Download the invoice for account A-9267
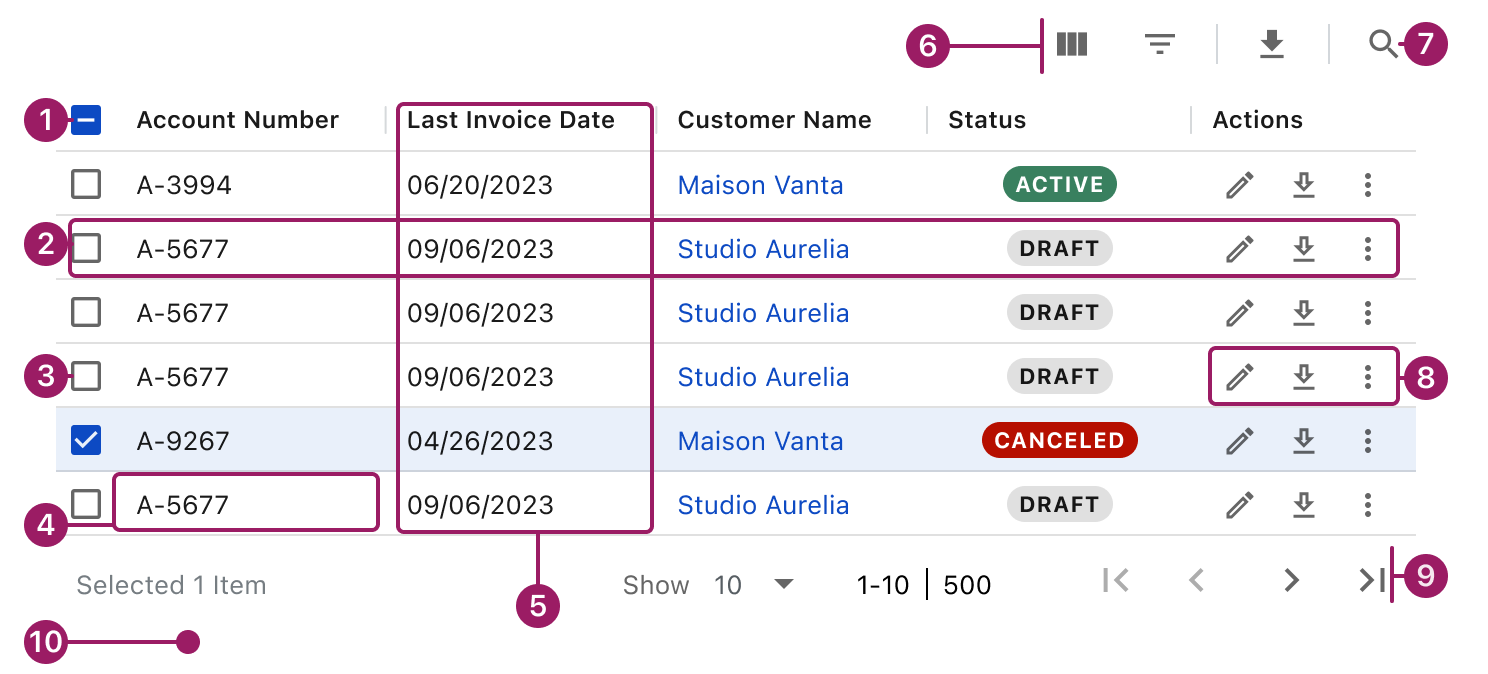 coord(1303,441)
